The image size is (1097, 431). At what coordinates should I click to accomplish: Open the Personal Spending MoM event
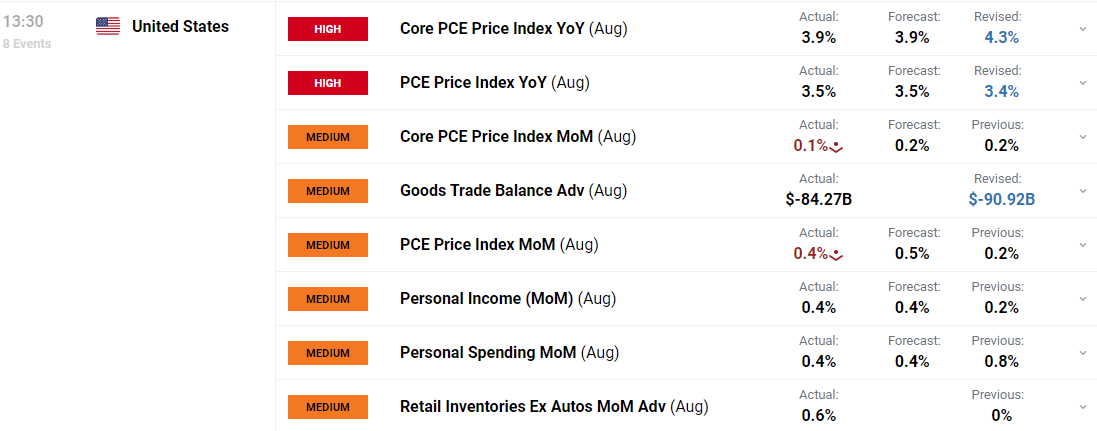tap(487, 353)
